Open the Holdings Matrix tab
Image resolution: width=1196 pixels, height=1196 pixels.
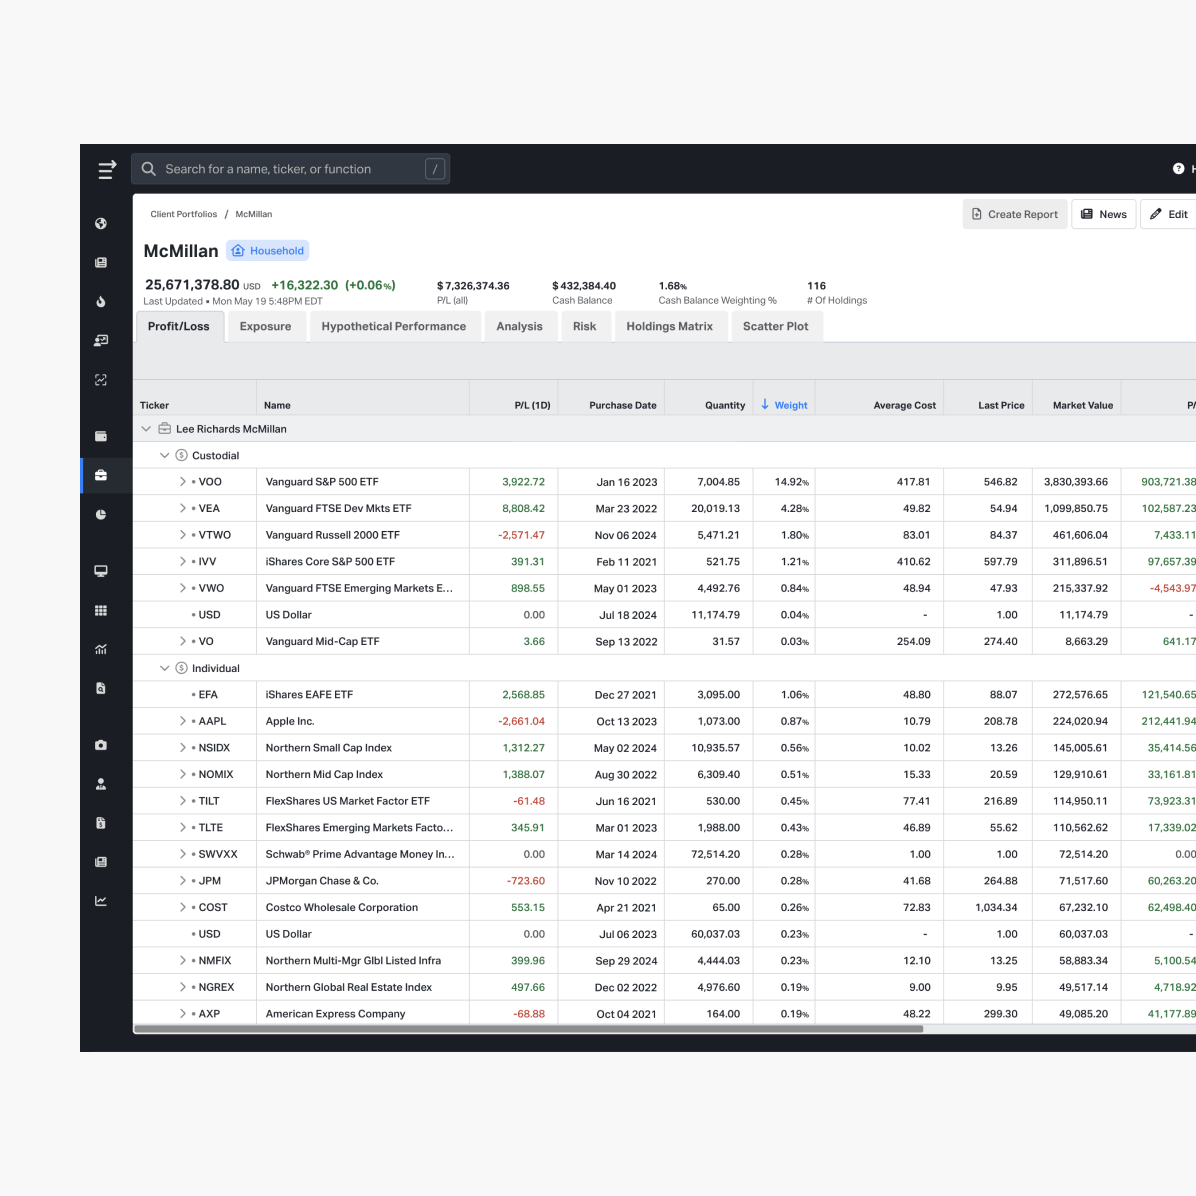669,326
